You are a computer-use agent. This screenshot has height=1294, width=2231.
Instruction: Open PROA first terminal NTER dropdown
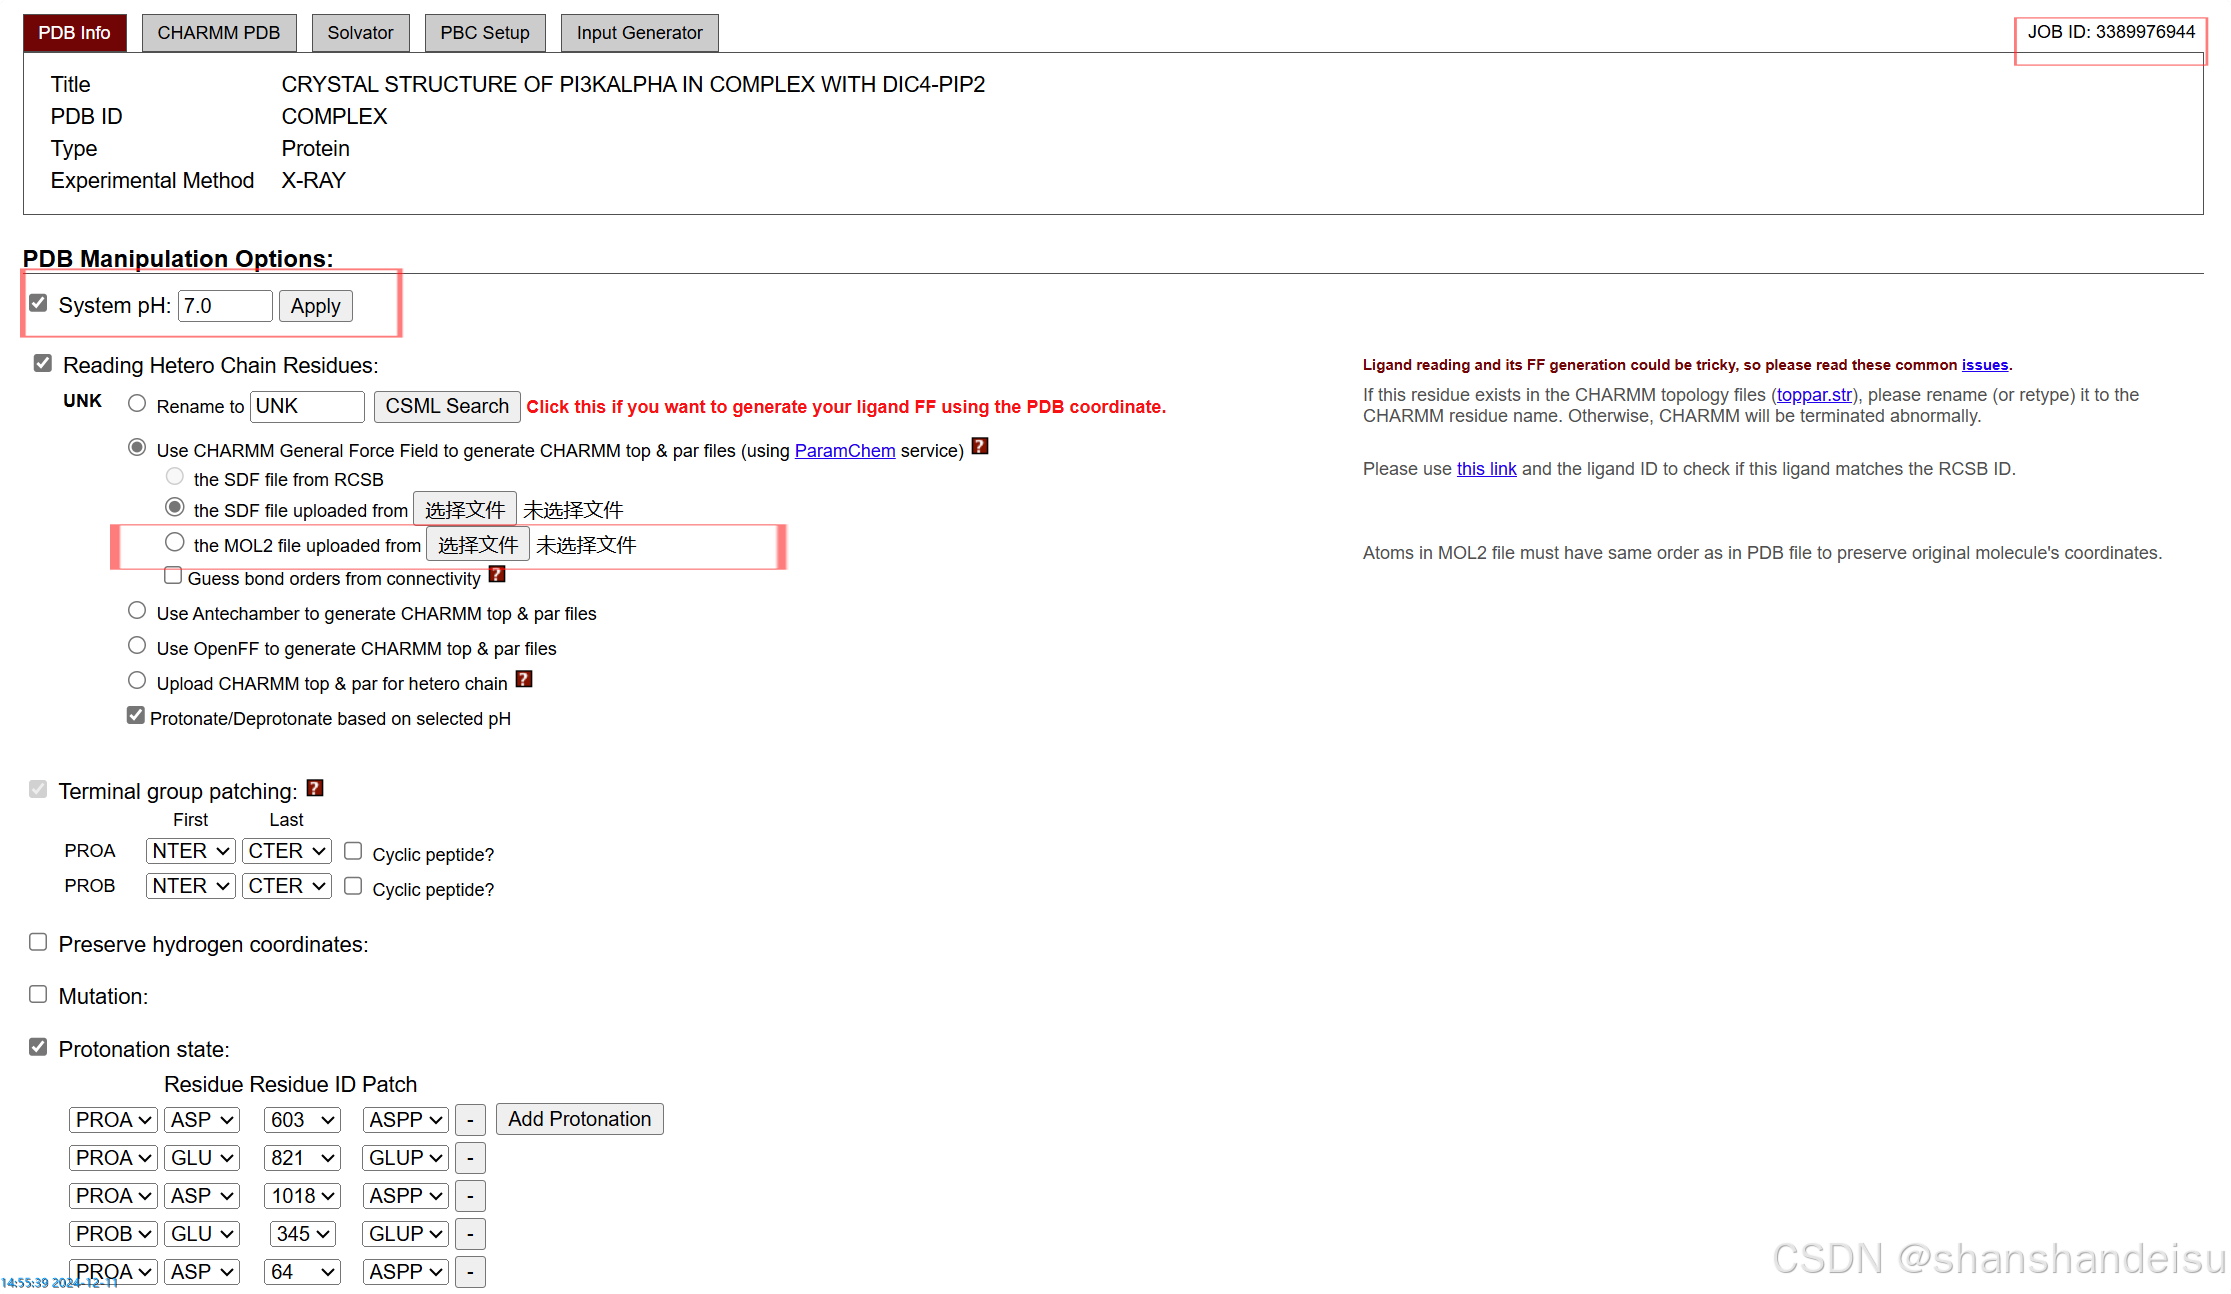190,851
